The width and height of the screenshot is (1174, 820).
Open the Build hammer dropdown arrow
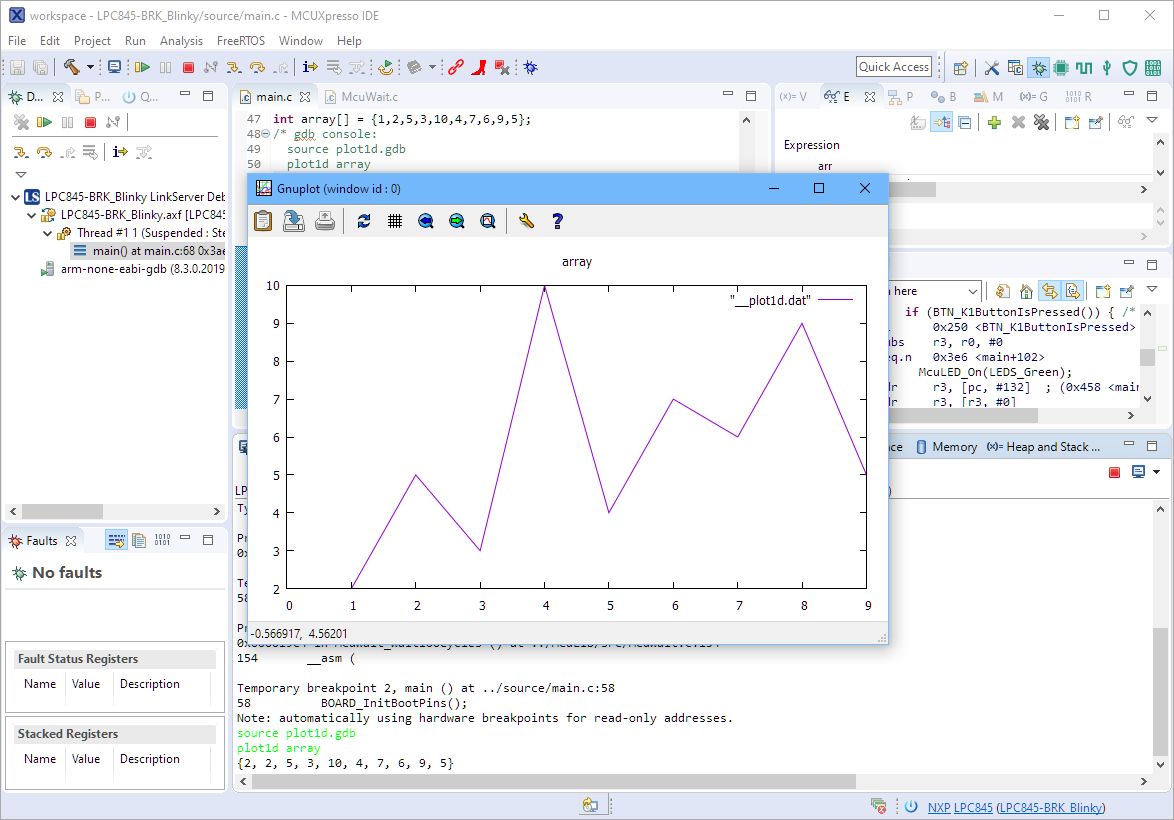(90, 67)
